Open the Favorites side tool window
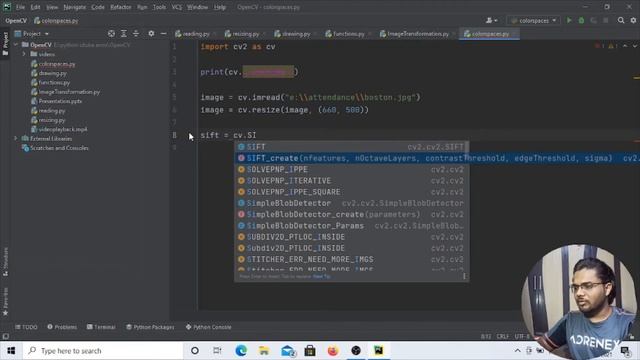 [5, 301]
